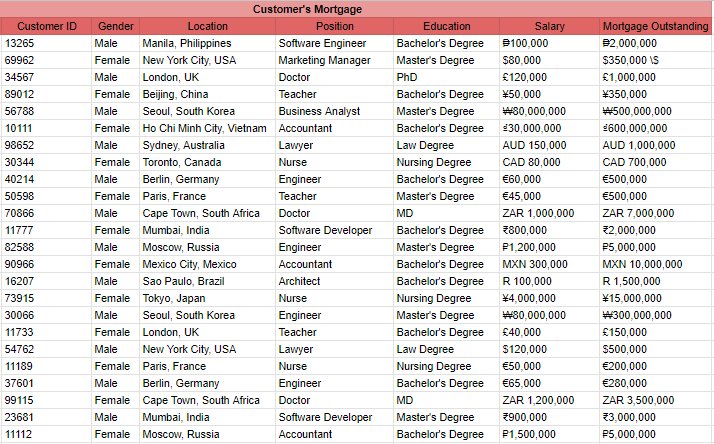The image size is (714, 444).
Task: Click the Salary column header
Action: (549, 26)
